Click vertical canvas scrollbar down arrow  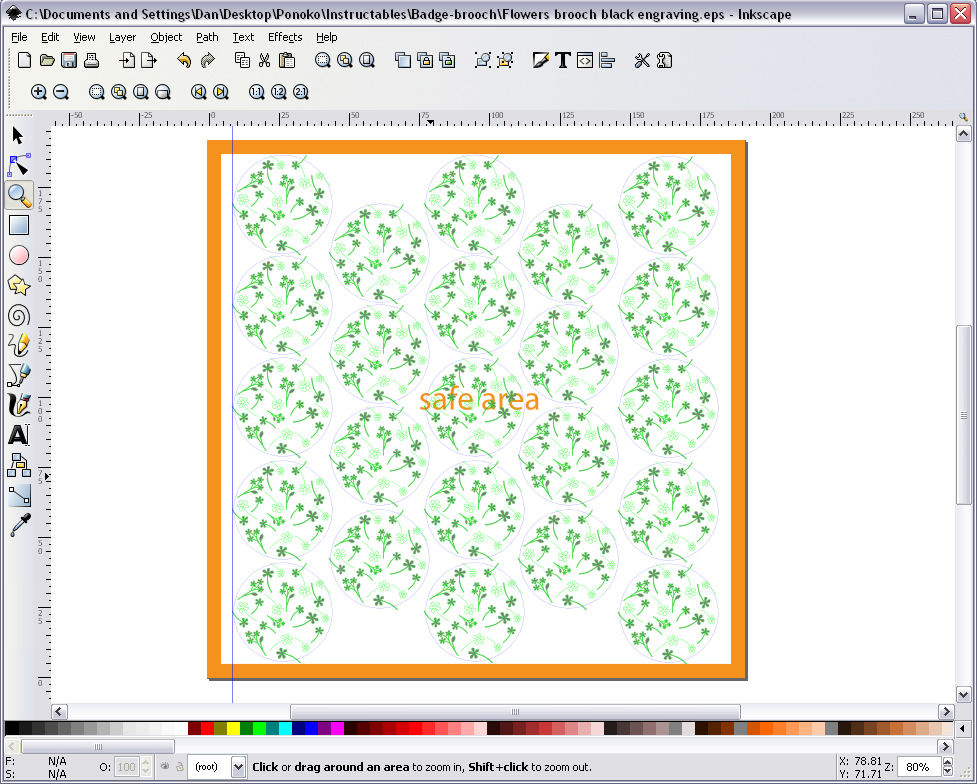point(963,694)
